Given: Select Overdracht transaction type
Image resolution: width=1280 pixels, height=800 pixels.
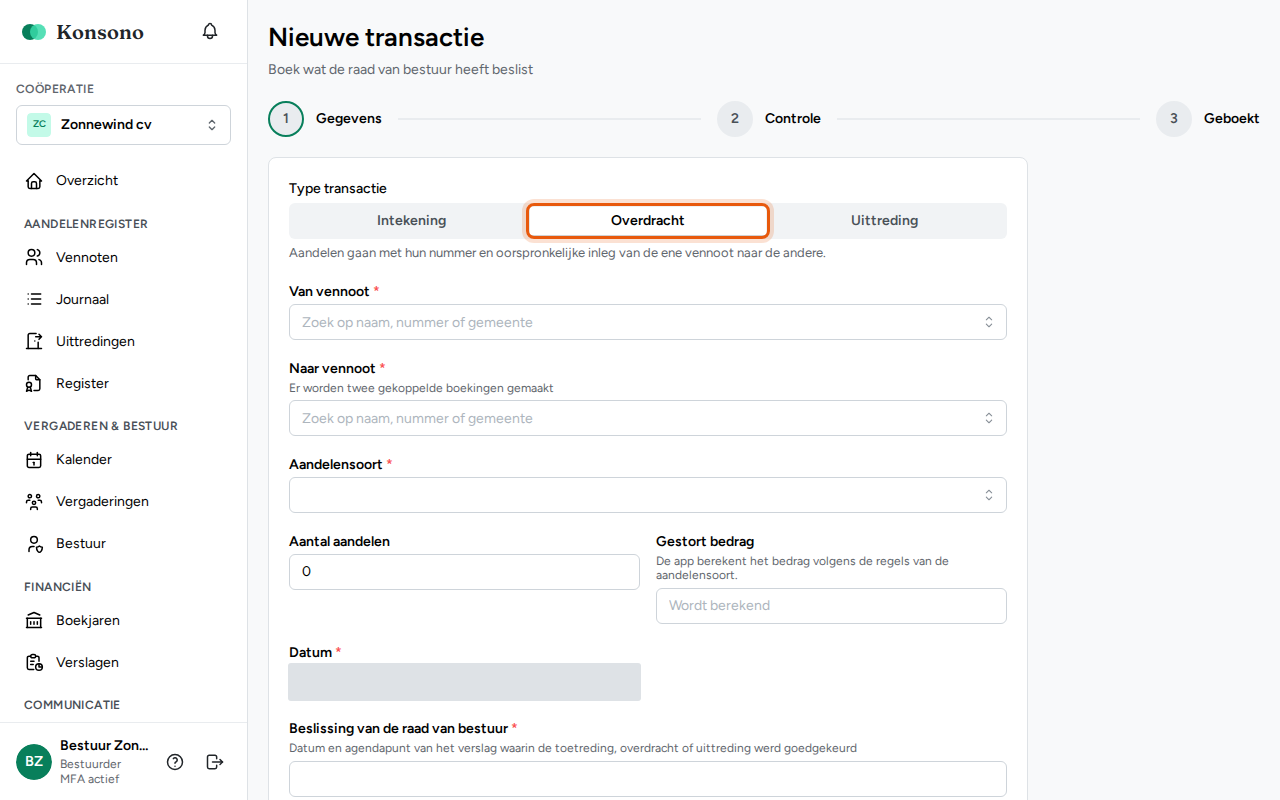Looking at the screenshot, I should pos(648,221).
